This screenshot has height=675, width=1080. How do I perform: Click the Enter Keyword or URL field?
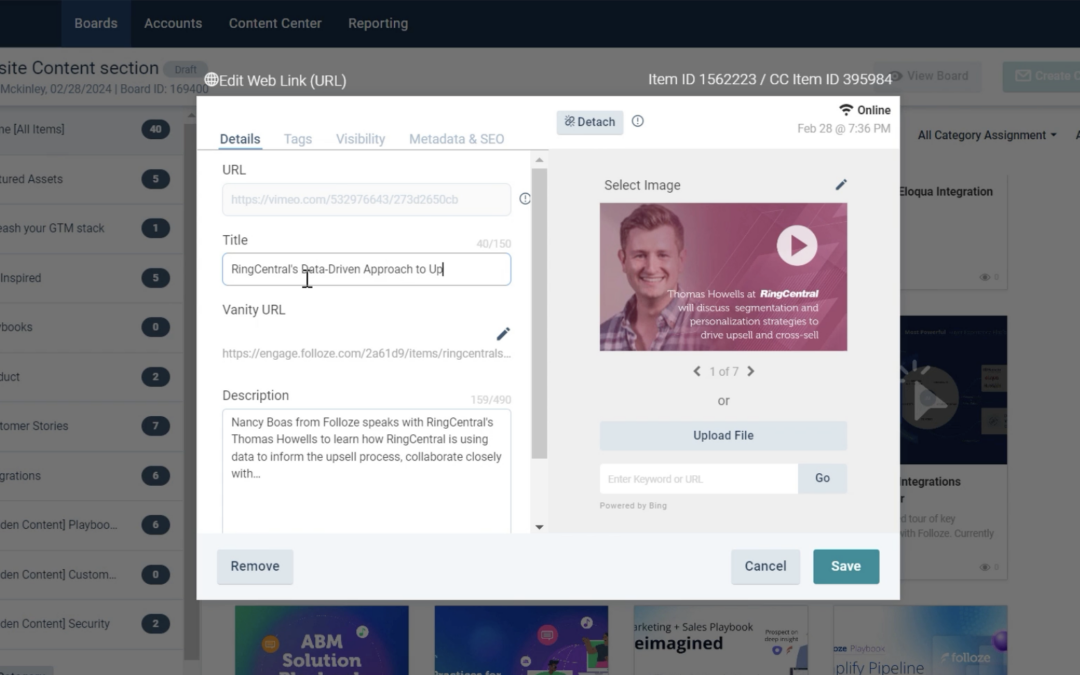click(x=698, y=479)
